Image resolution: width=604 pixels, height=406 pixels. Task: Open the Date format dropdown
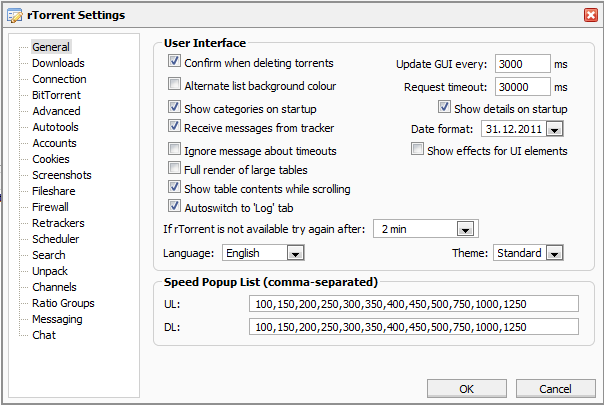tap(555, 129)
